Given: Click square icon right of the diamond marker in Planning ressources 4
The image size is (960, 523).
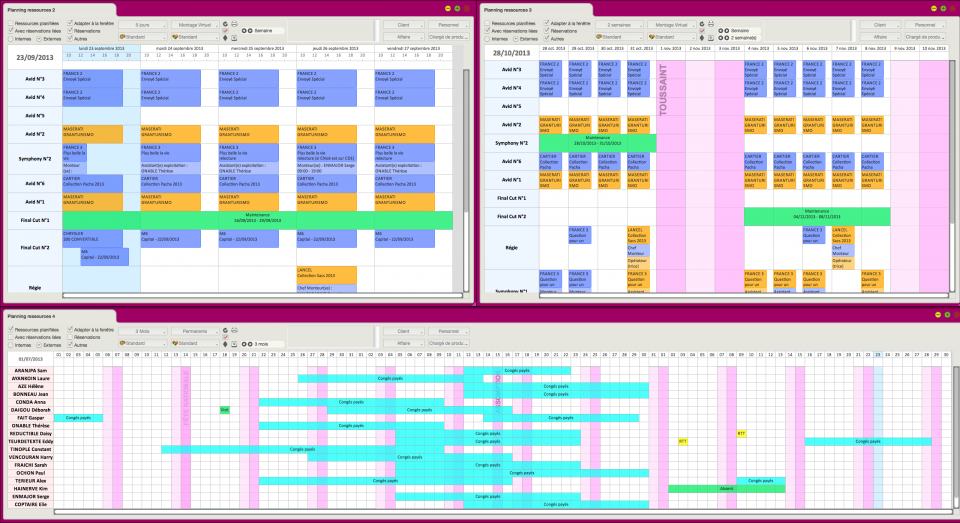Looking at the screenshot, I should (x=234, y=344).
